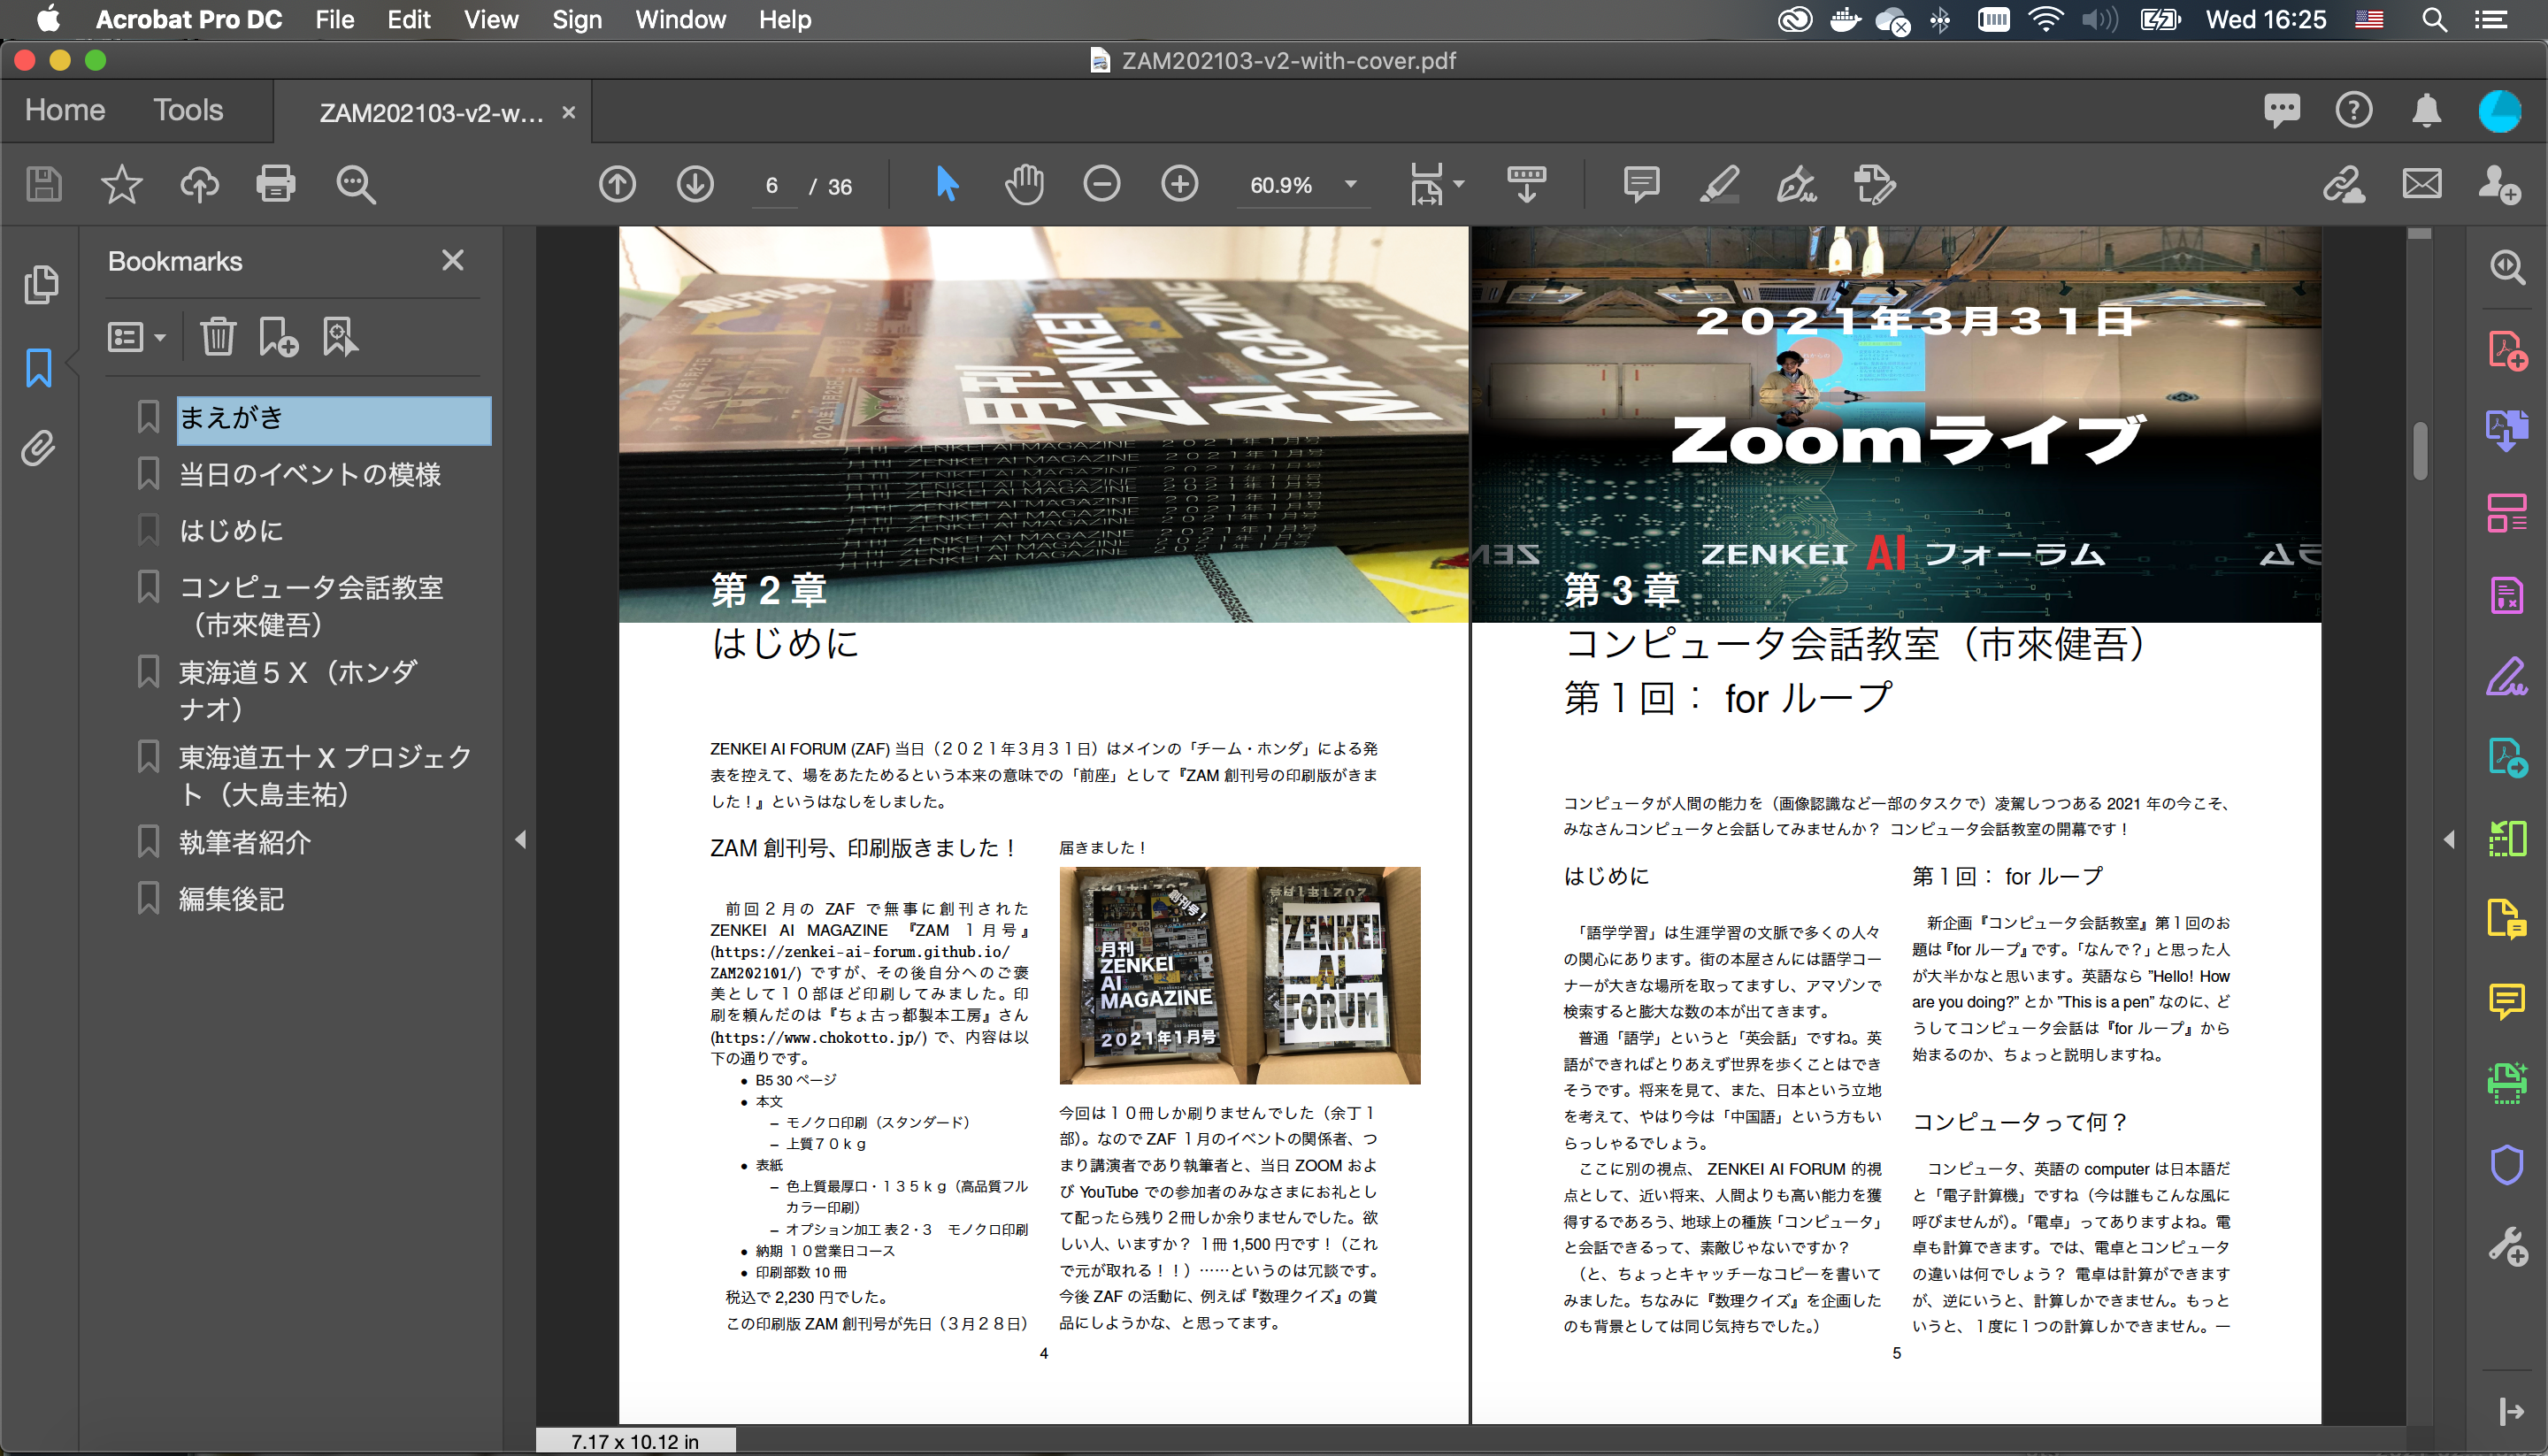The image size is (2548, 1456).
Task: Delete the selected bookmark
Action: [x=217, y=336]
